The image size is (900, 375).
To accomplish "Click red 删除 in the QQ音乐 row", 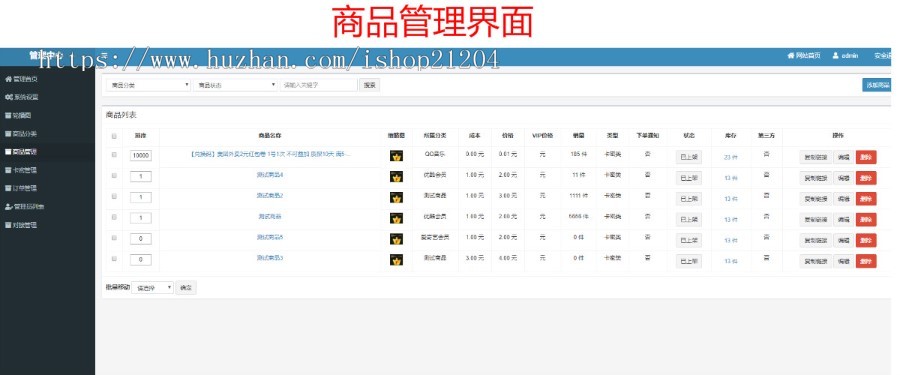I will (866, 157).
